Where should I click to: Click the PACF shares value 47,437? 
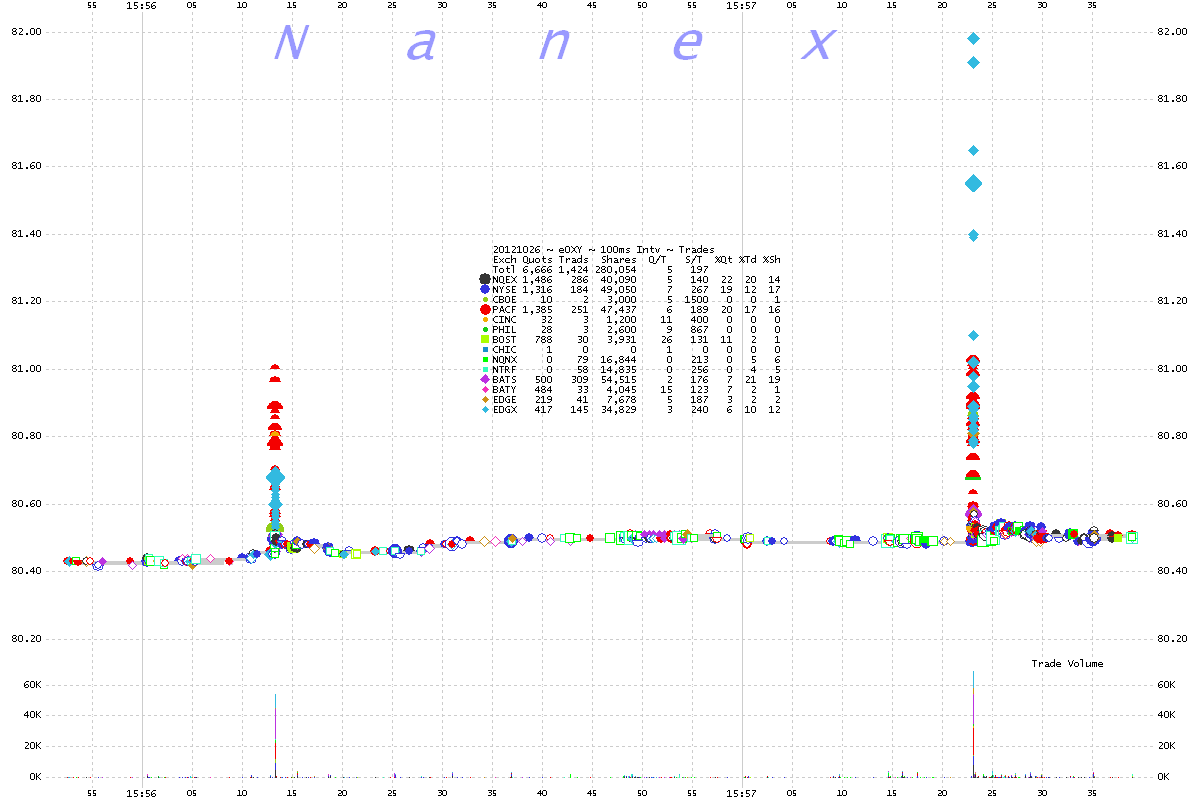coord(619,309)
